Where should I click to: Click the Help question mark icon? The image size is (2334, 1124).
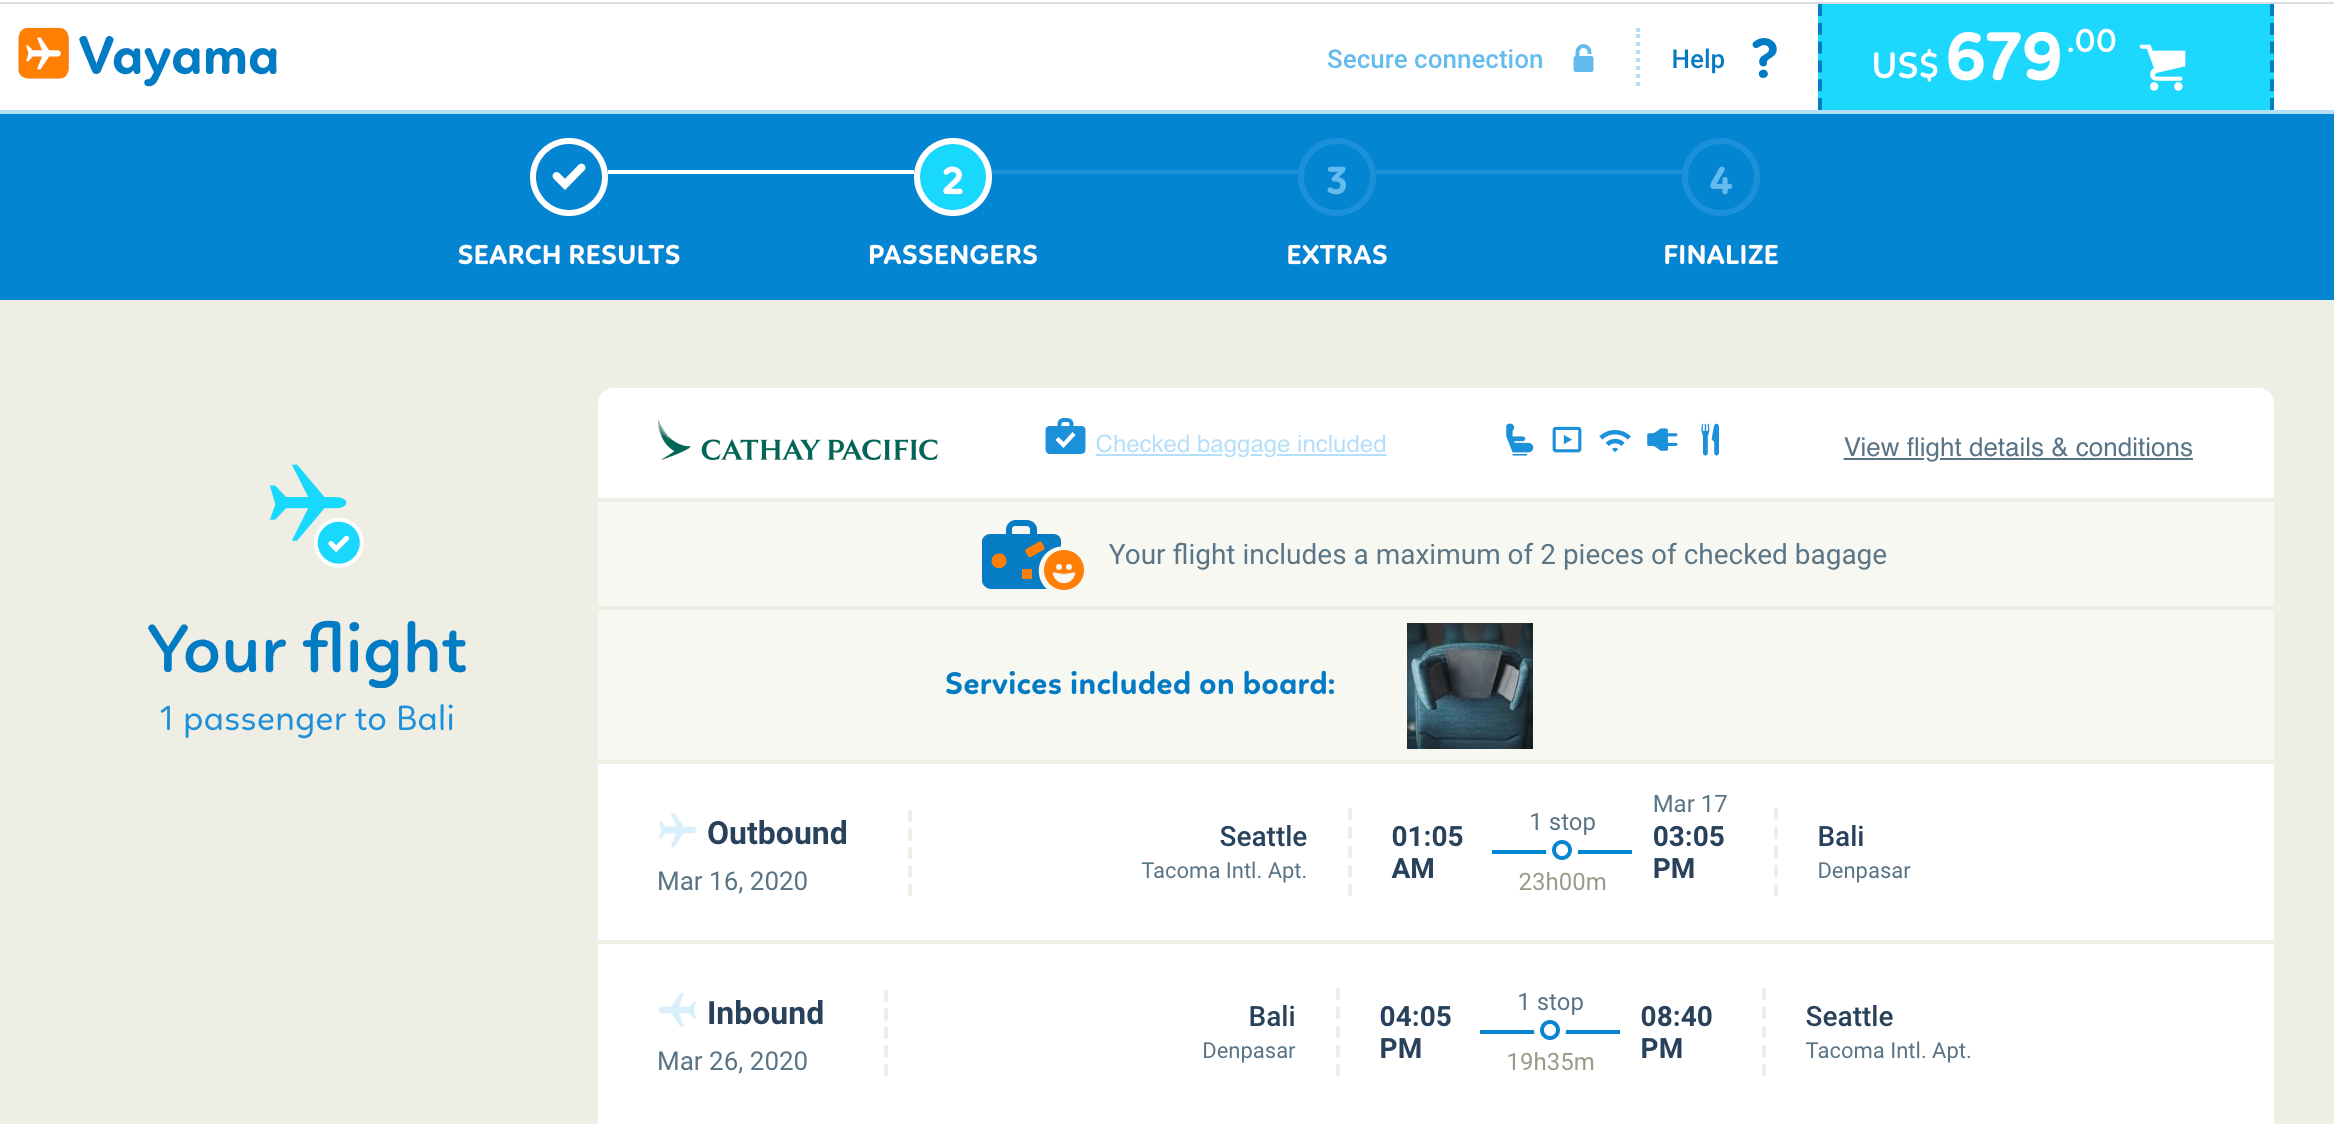(1765, 59)
